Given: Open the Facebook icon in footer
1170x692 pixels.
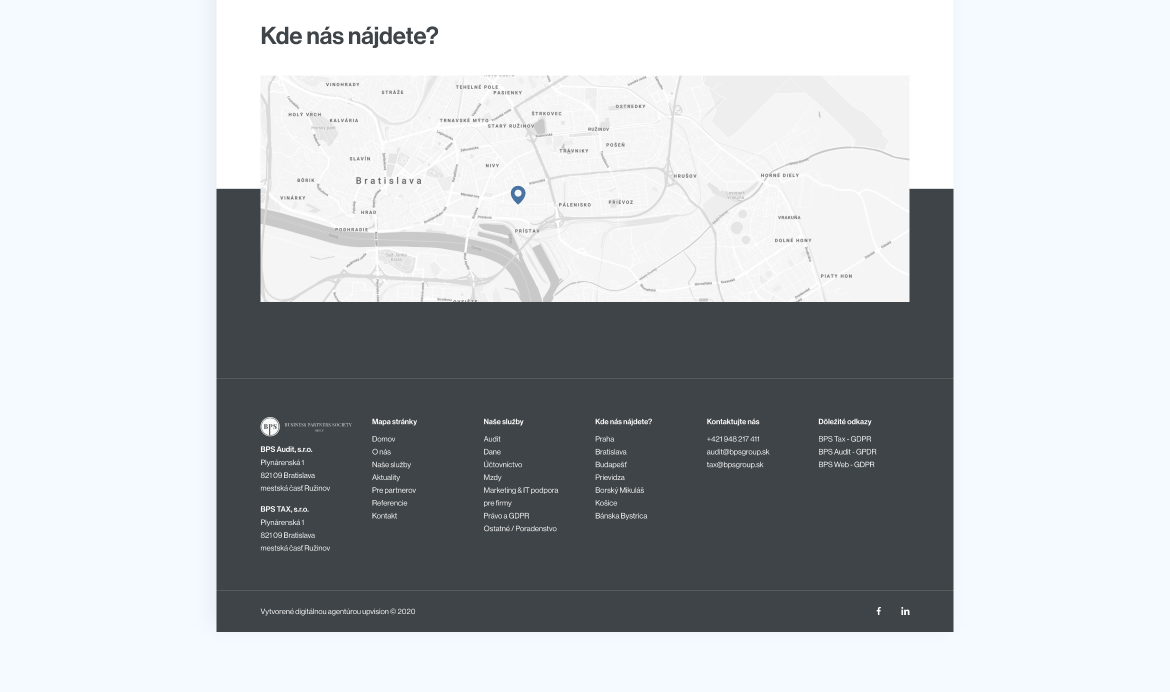Looking at the screenshot, I should click(x=879, y=611).
